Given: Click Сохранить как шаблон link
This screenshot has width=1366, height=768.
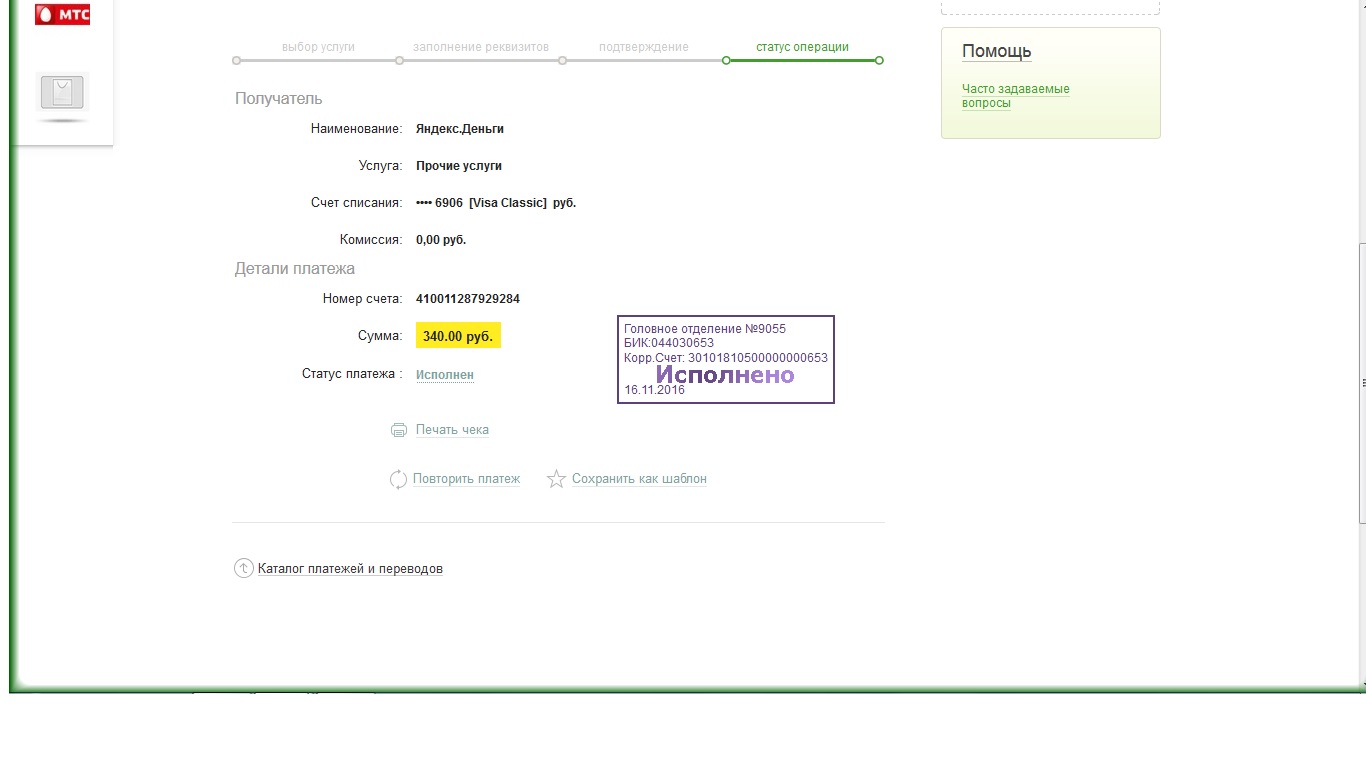Looking at the screenshot, I should pos(639,479).
